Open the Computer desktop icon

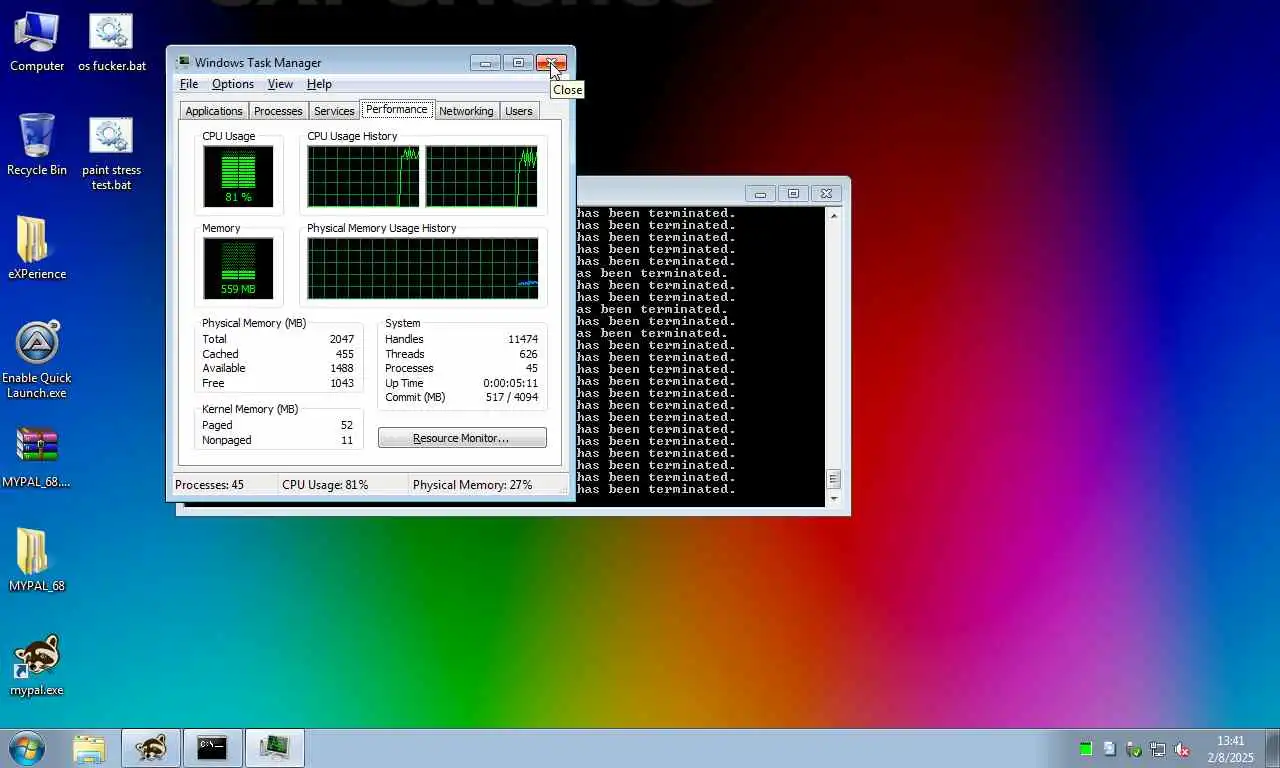point(37,42)
